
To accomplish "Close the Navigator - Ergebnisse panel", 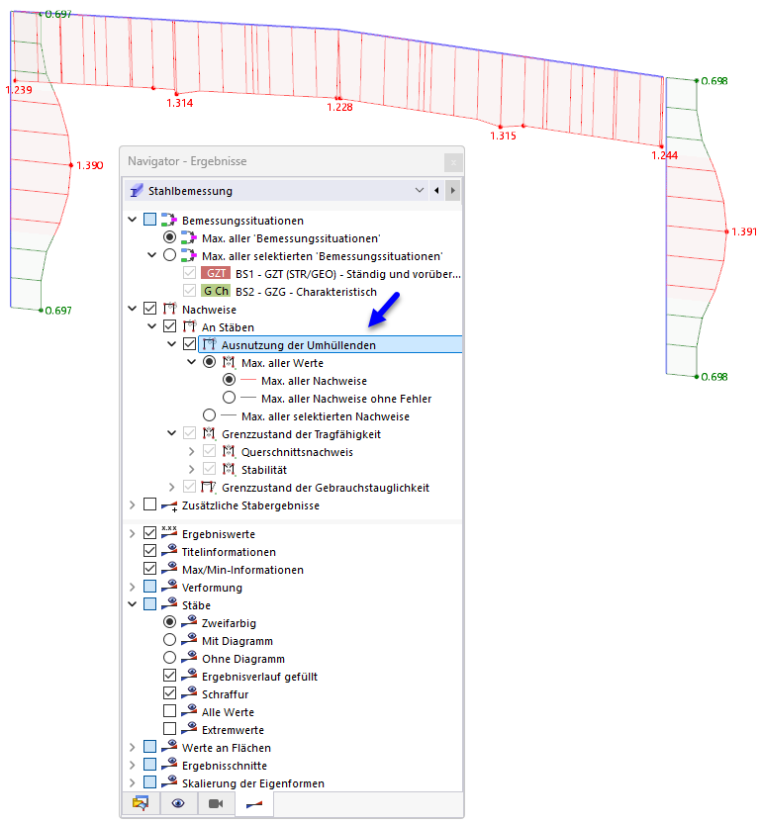I will click(x=453, y=162).
